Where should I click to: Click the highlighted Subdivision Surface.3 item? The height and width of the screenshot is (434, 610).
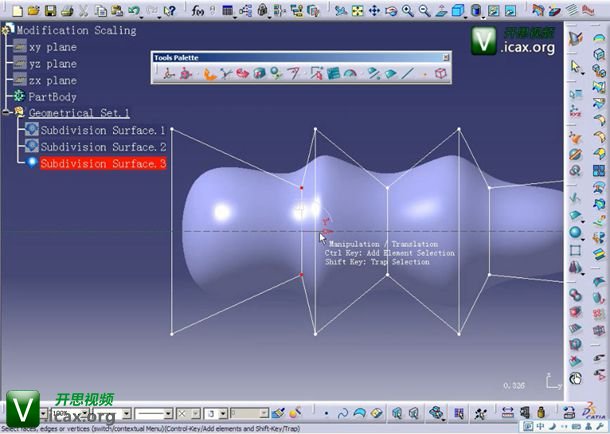point(102,163)
